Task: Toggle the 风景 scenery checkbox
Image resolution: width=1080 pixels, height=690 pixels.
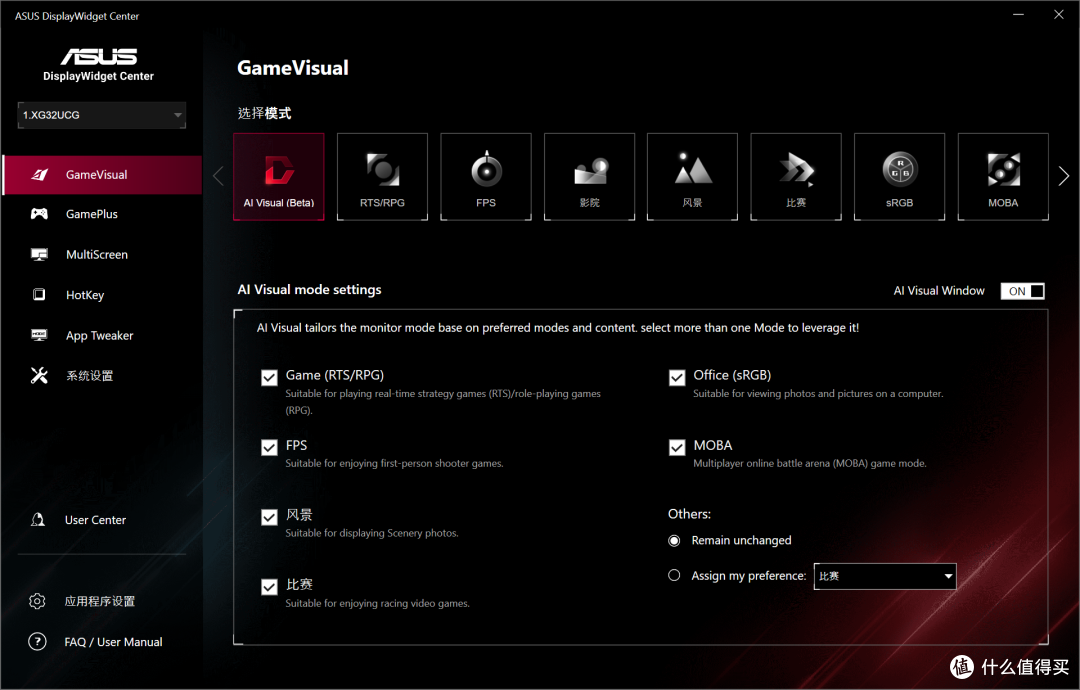Action: click(269, 517)
